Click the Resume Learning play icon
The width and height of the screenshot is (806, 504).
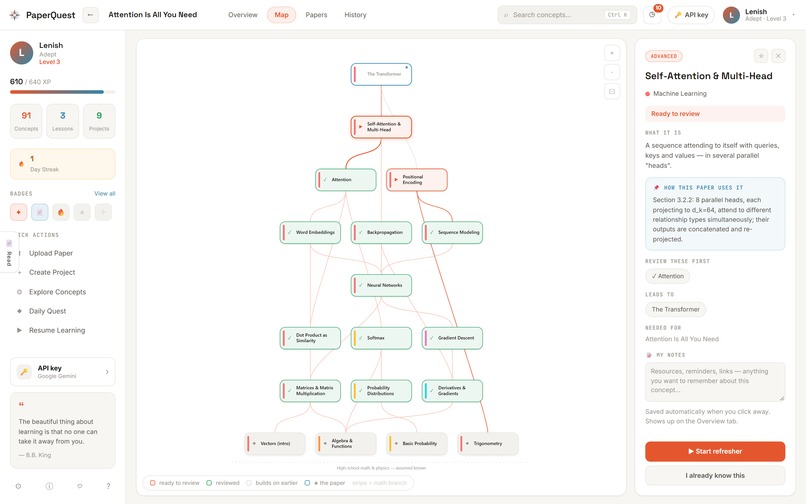tap(20, 330)
